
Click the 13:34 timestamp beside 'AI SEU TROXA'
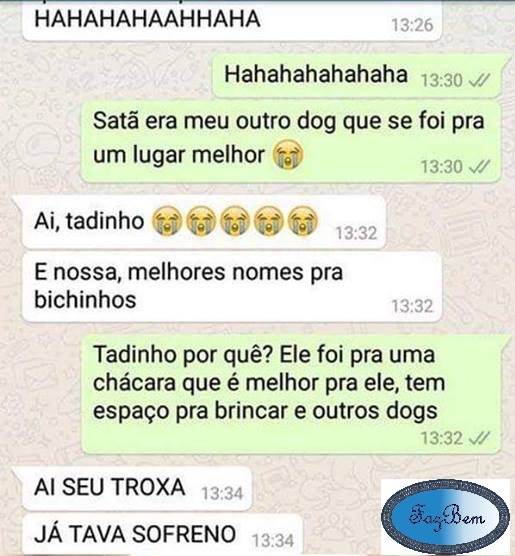click(222, 493)
